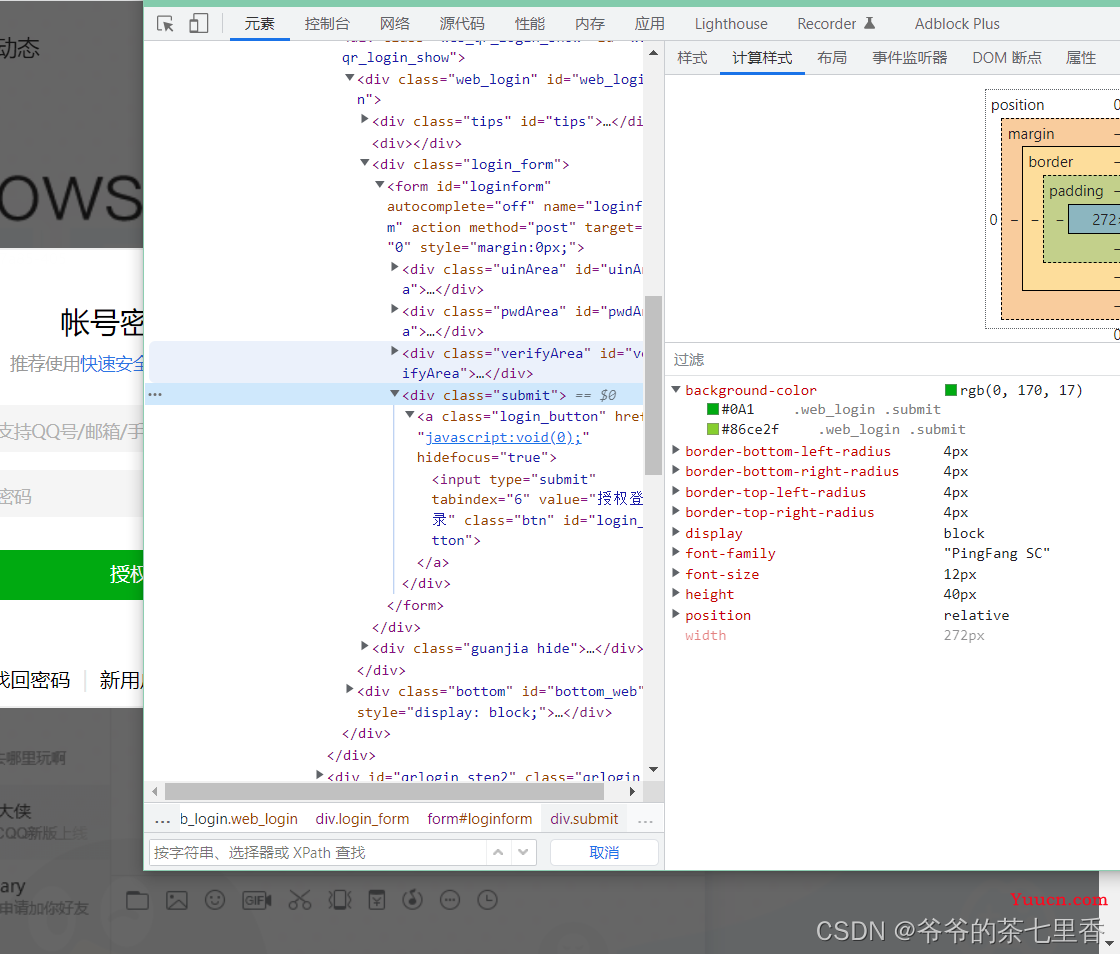1120x954 pixels.
Task: Select the 计算样式 sidebar tab
Action: click(762, 58)
